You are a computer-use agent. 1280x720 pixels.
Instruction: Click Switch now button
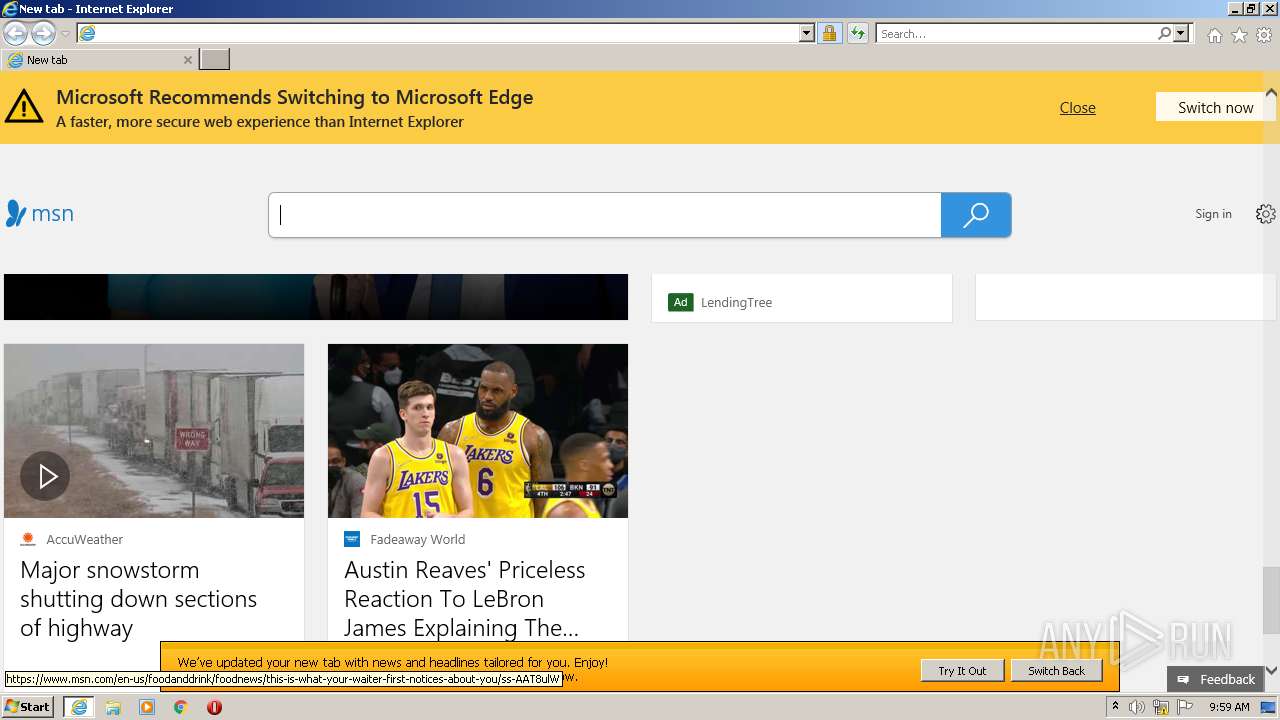click(x=1215, y=107)
